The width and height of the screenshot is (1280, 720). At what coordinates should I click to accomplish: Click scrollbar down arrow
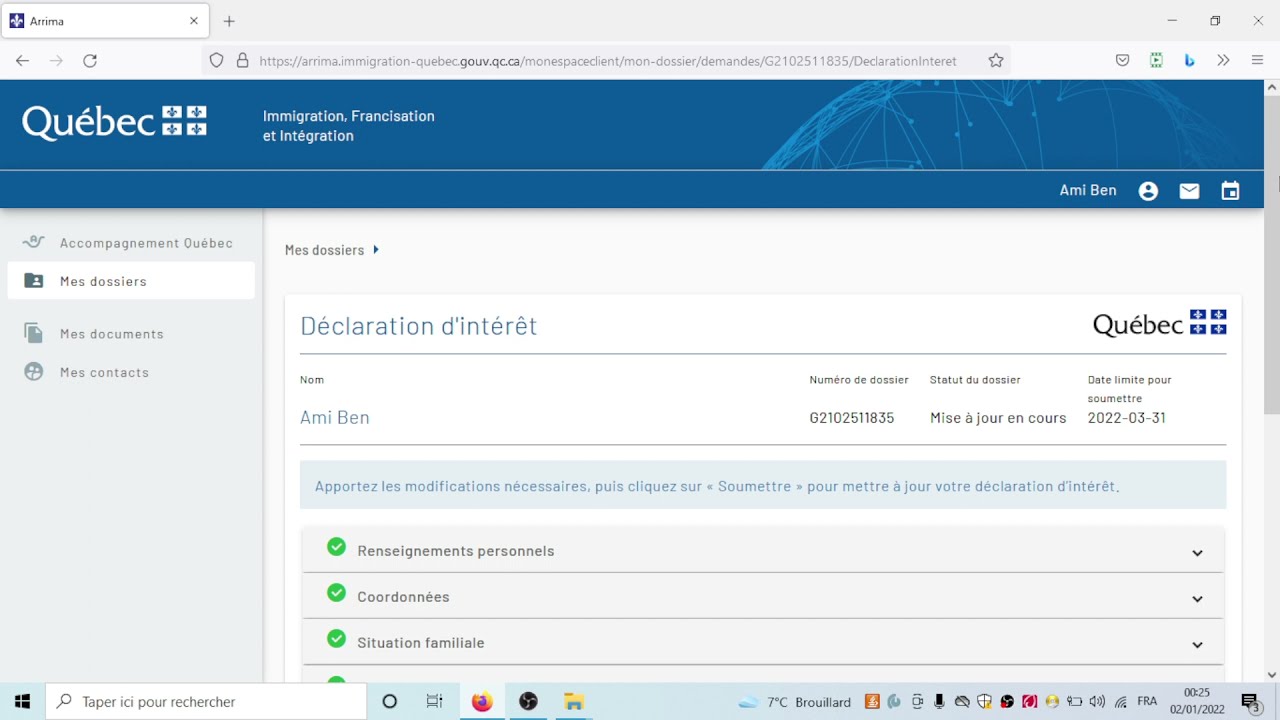click(x=1272, y=674)
